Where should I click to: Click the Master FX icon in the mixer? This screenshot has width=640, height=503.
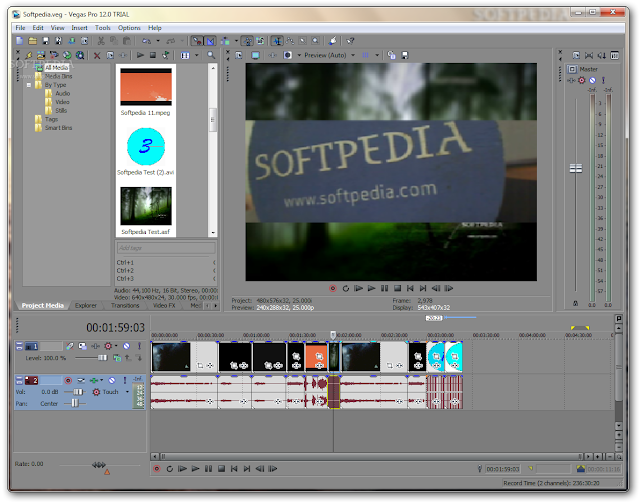(582, 80)
